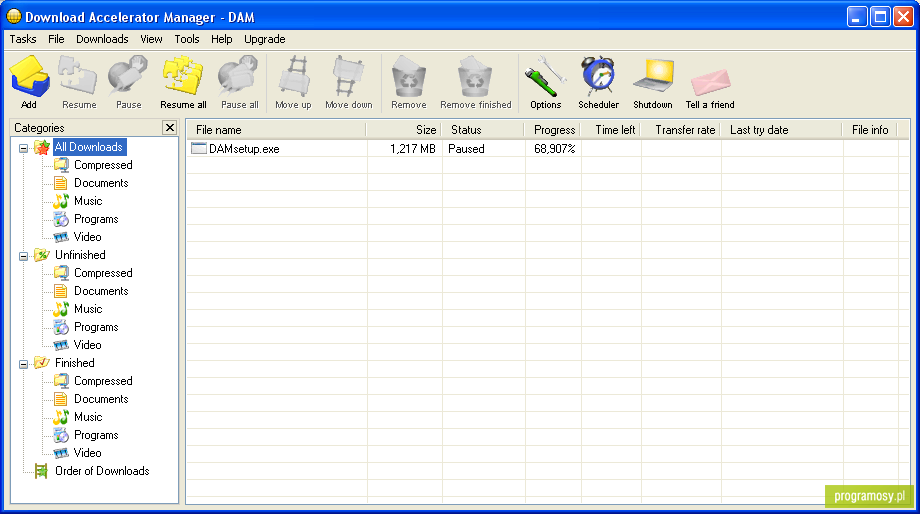
Task: Click the Tell a friend envelope icon
Action: [710, 81]
